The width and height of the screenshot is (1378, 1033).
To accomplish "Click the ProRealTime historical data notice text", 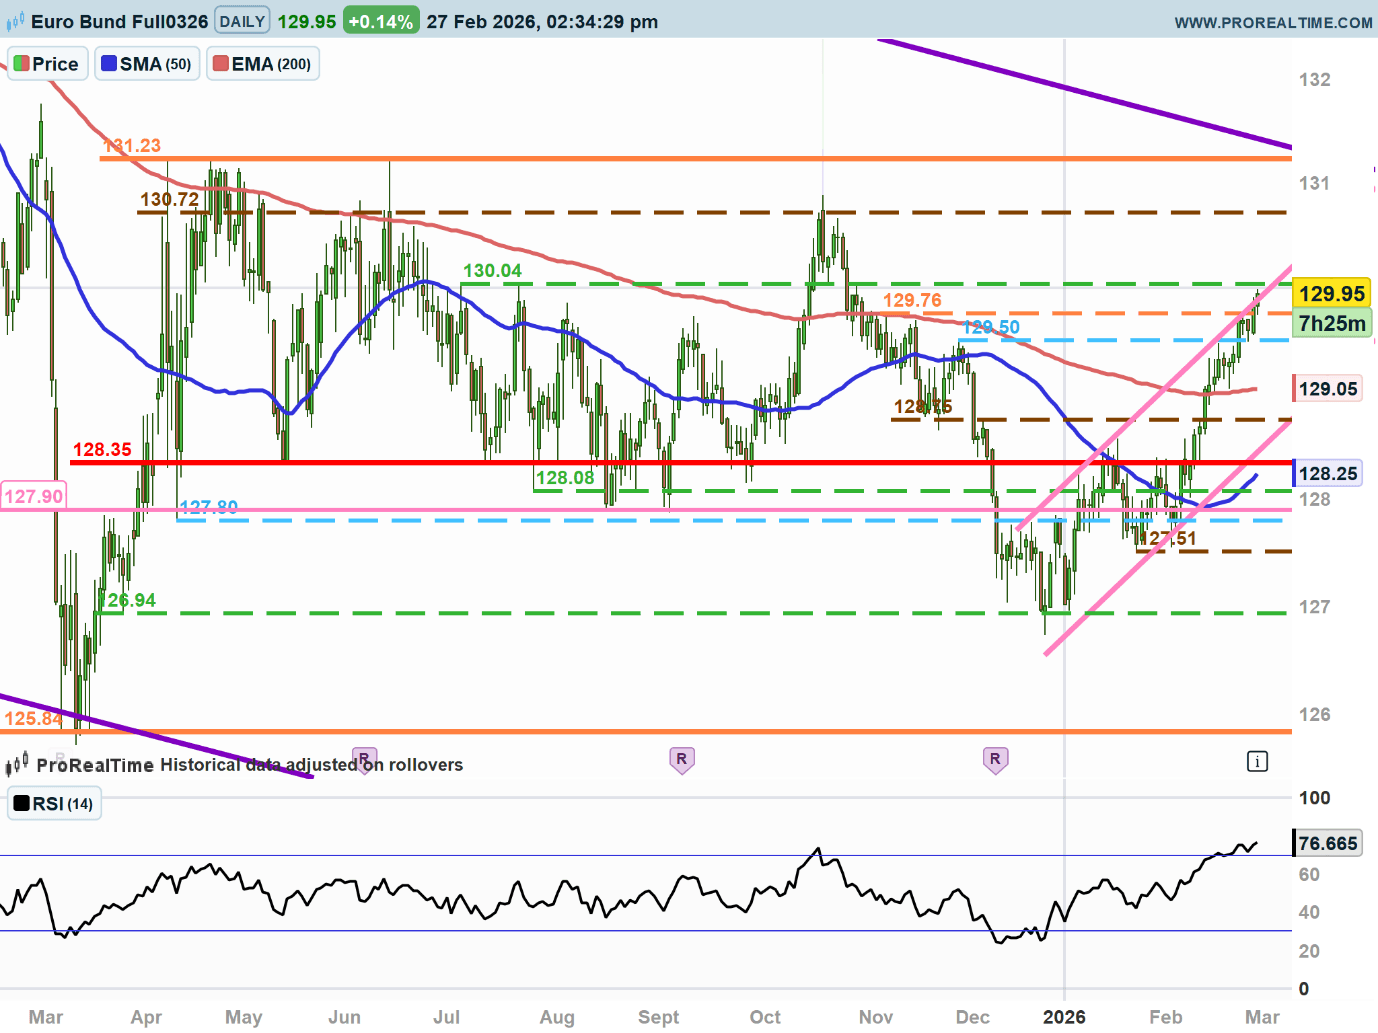I will tap(250, 765).
